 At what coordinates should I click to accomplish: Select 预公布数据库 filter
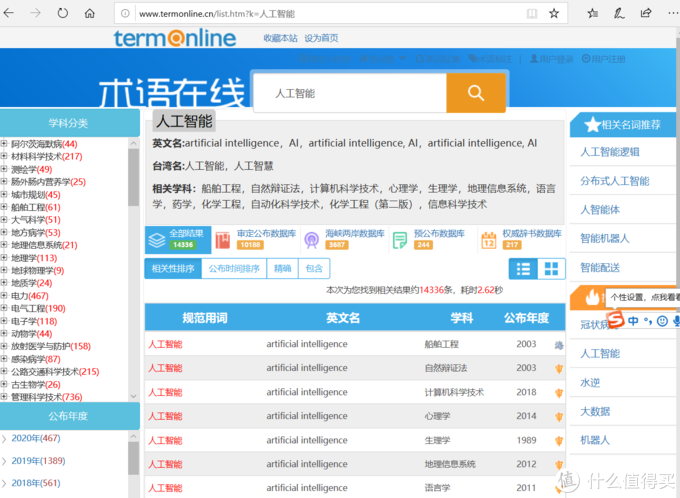pyautogui.click(x=428, y=238)
